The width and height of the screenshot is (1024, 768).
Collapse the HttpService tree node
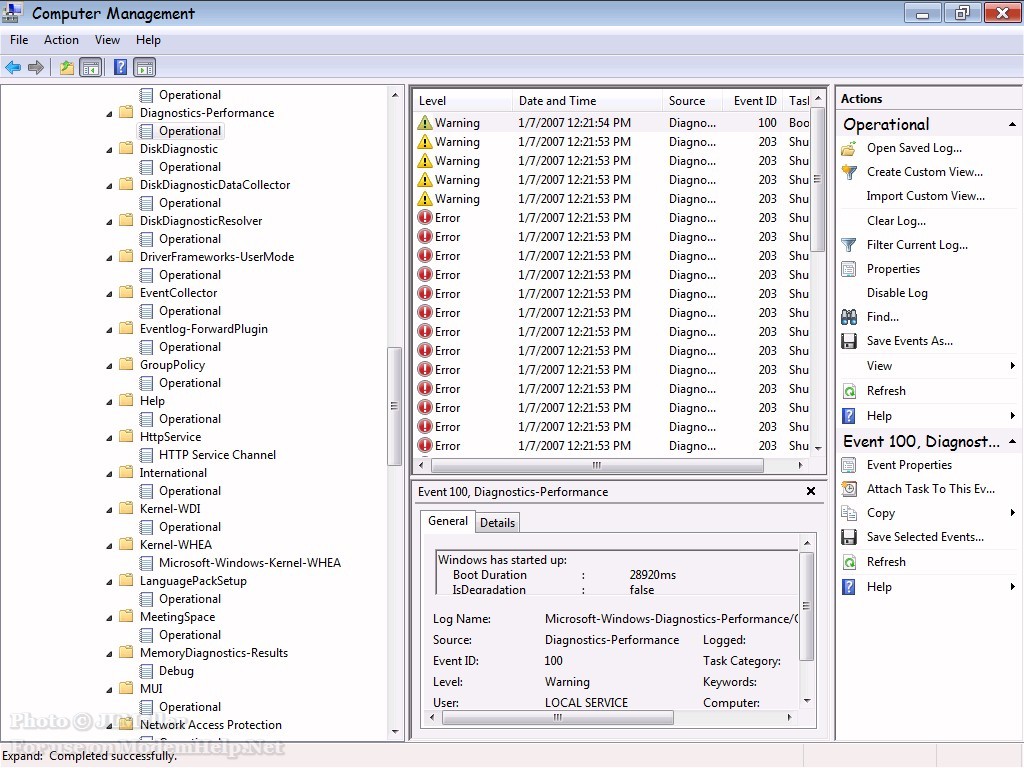tap(109, 438)
